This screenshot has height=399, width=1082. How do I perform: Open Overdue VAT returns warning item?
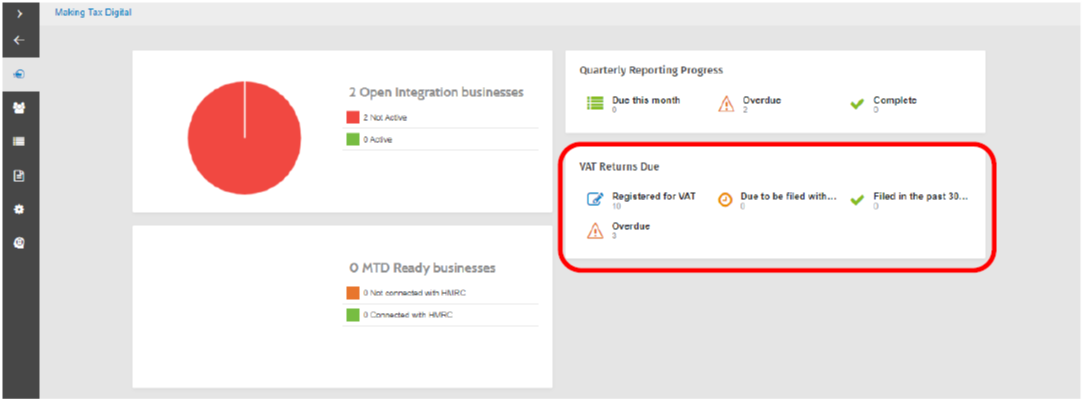618,230
